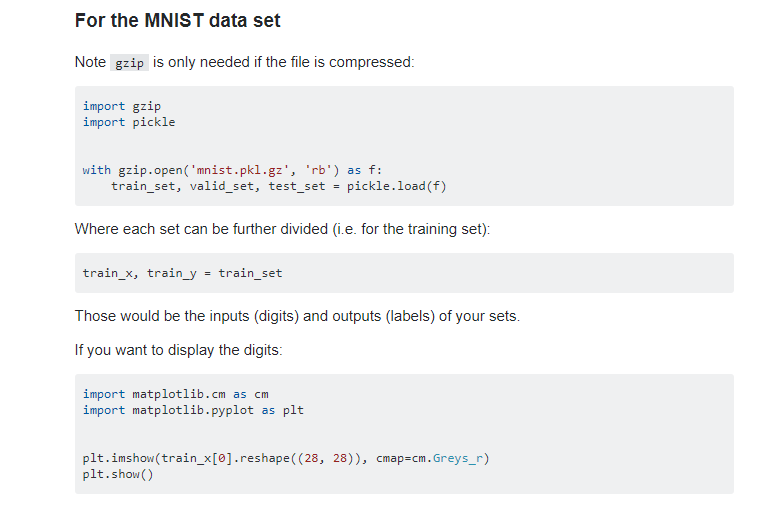Click the 'import gzip' code line
This screenshot has height=522, width=771.
click(122, 106)
